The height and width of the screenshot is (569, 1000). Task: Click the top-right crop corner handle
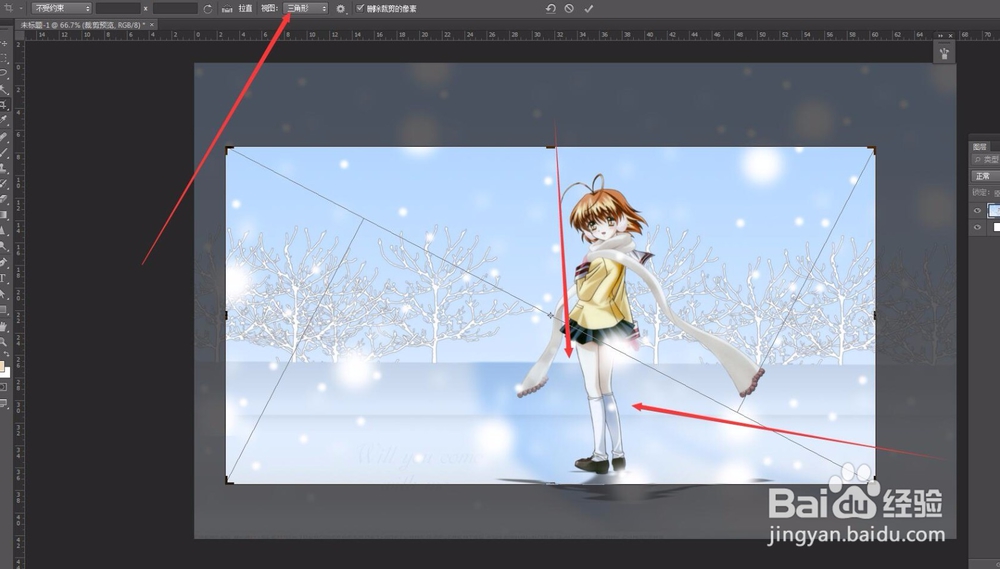(x=873, y=150)
